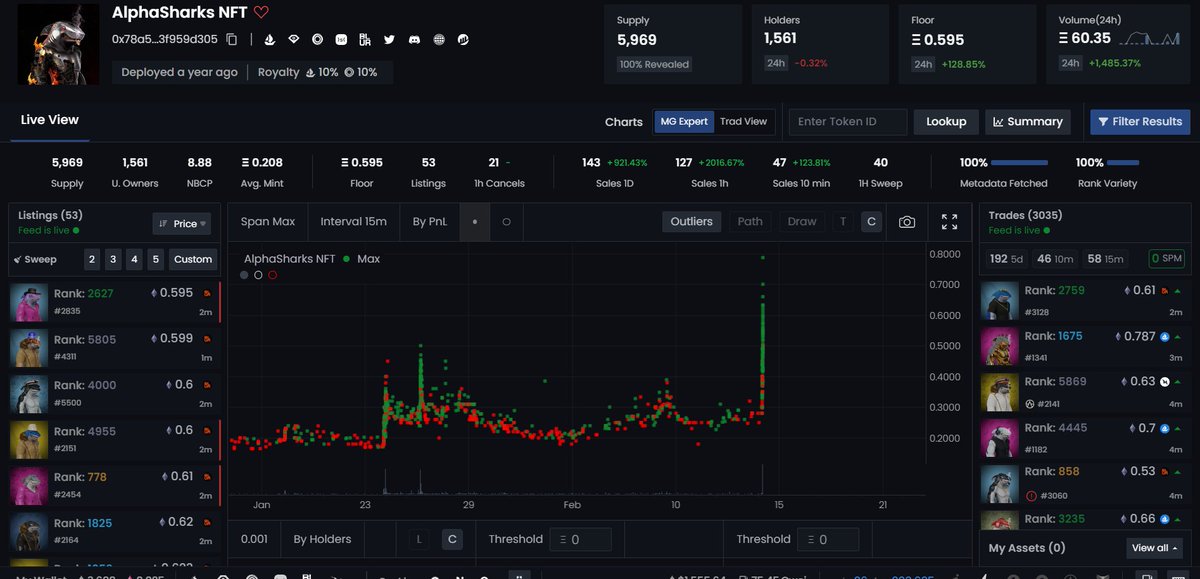Open the By Holders selector
1200x579 pixels.
322,539
